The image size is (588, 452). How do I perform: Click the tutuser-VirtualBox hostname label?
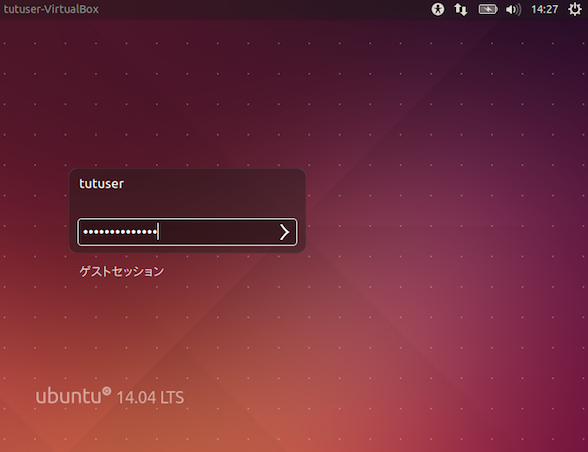click(x=51, y=9)
